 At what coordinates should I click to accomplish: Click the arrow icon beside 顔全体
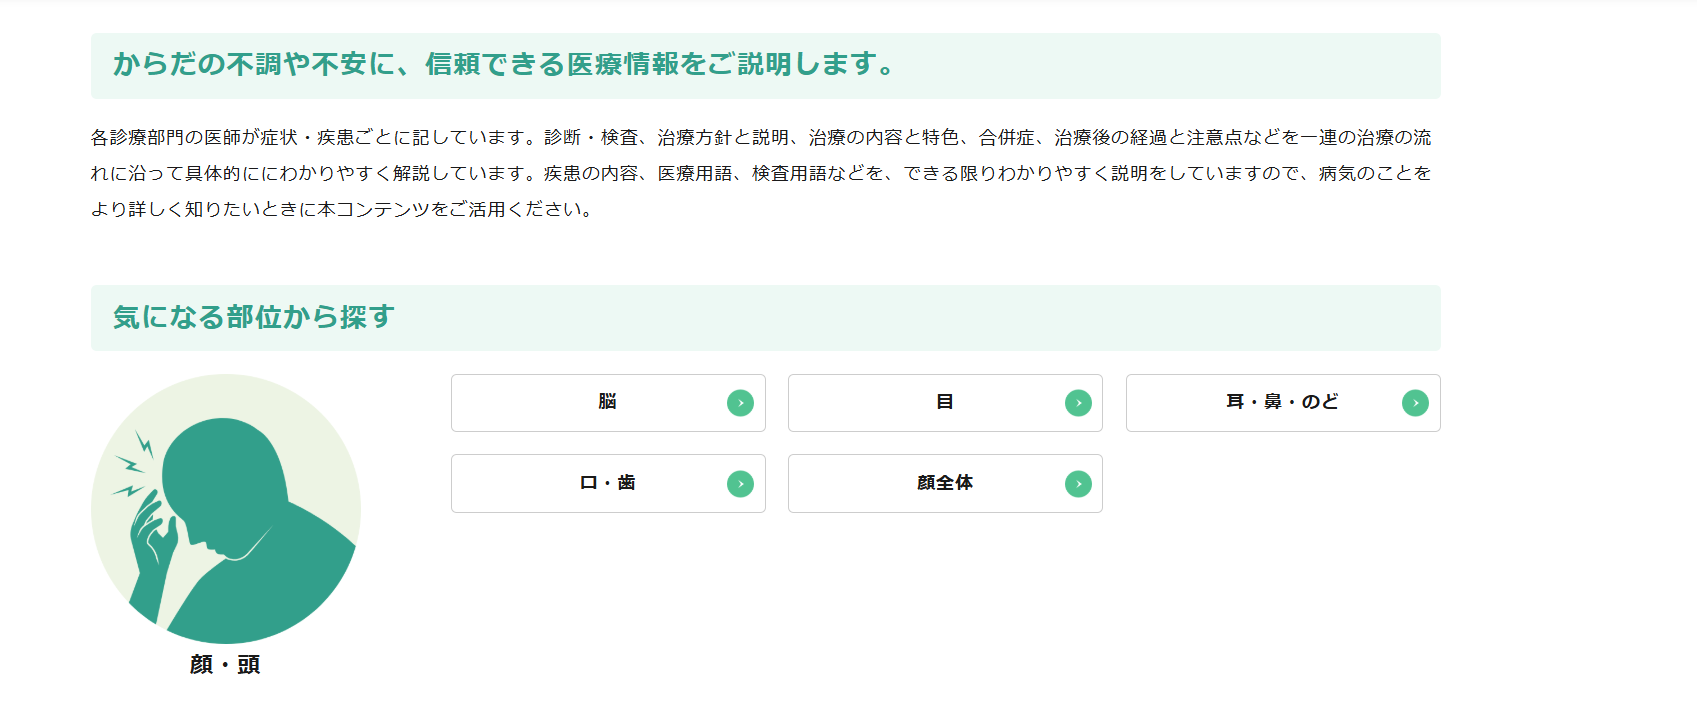click(x=1078, y=484)
